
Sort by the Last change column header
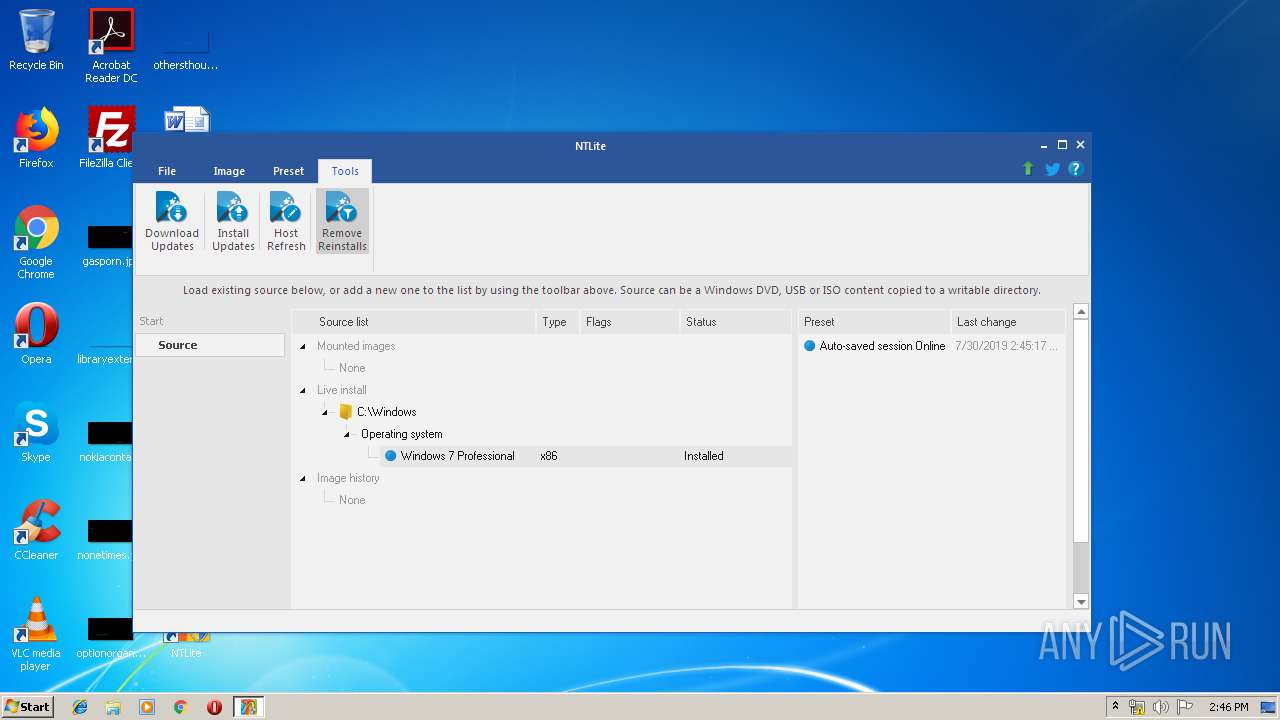pos(1008,322)
